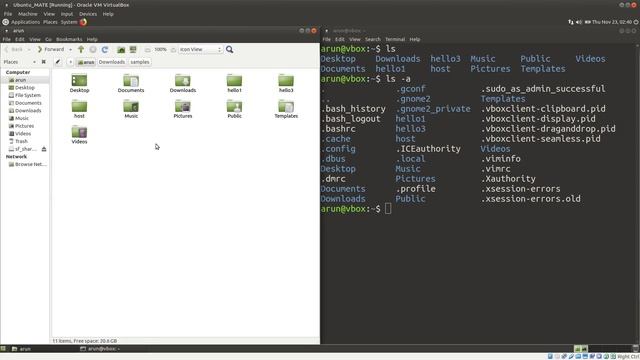Go to samples in path bar

(140, 62)
